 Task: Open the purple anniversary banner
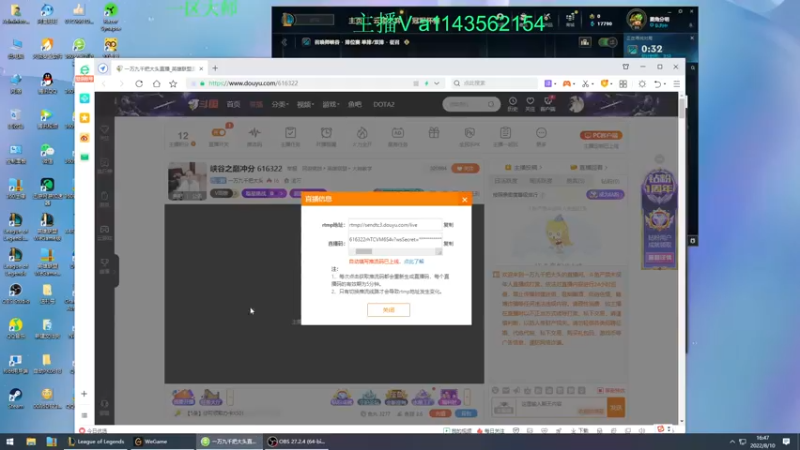(x=659, y=218)
